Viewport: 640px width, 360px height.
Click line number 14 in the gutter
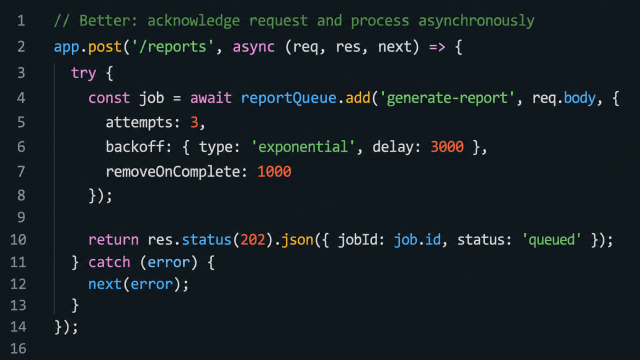18,327
